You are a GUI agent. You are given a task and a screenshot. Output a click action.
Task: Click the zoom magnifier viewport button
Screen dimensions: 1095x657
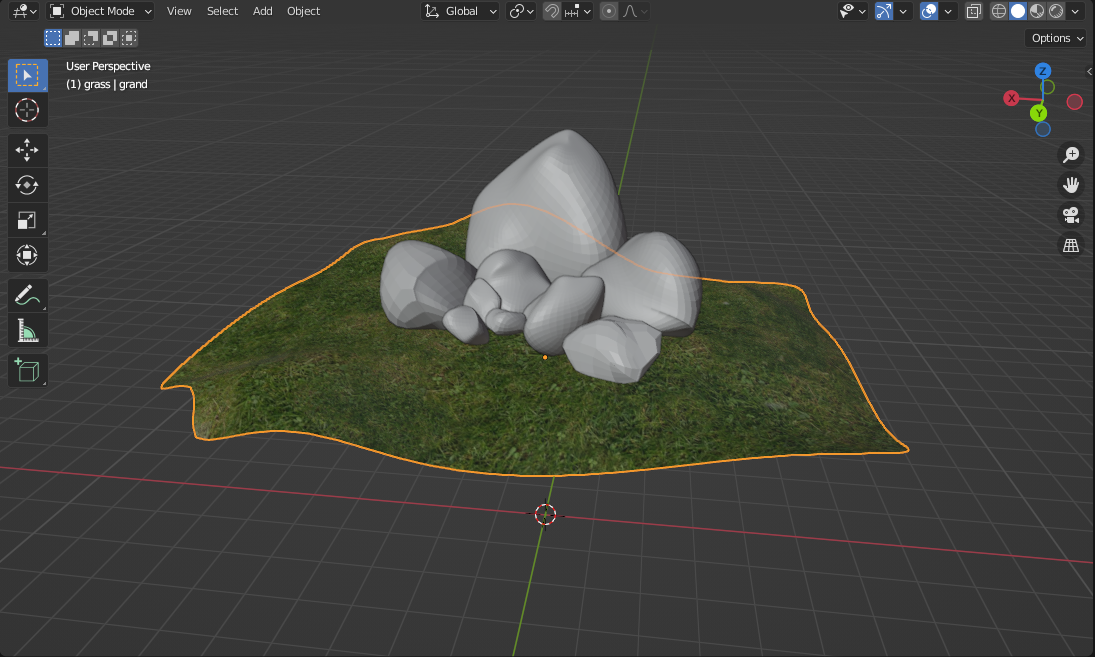1071,154
